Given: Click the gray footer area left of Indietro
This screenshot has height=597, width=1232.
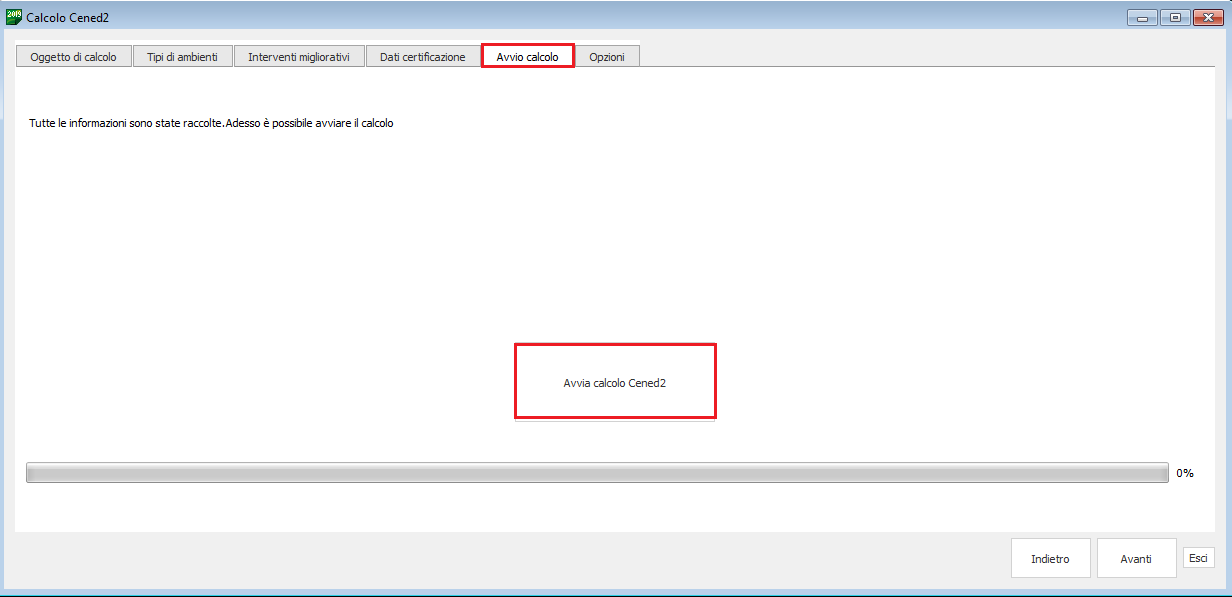Looking at the screenshot, I should point(500,560).
